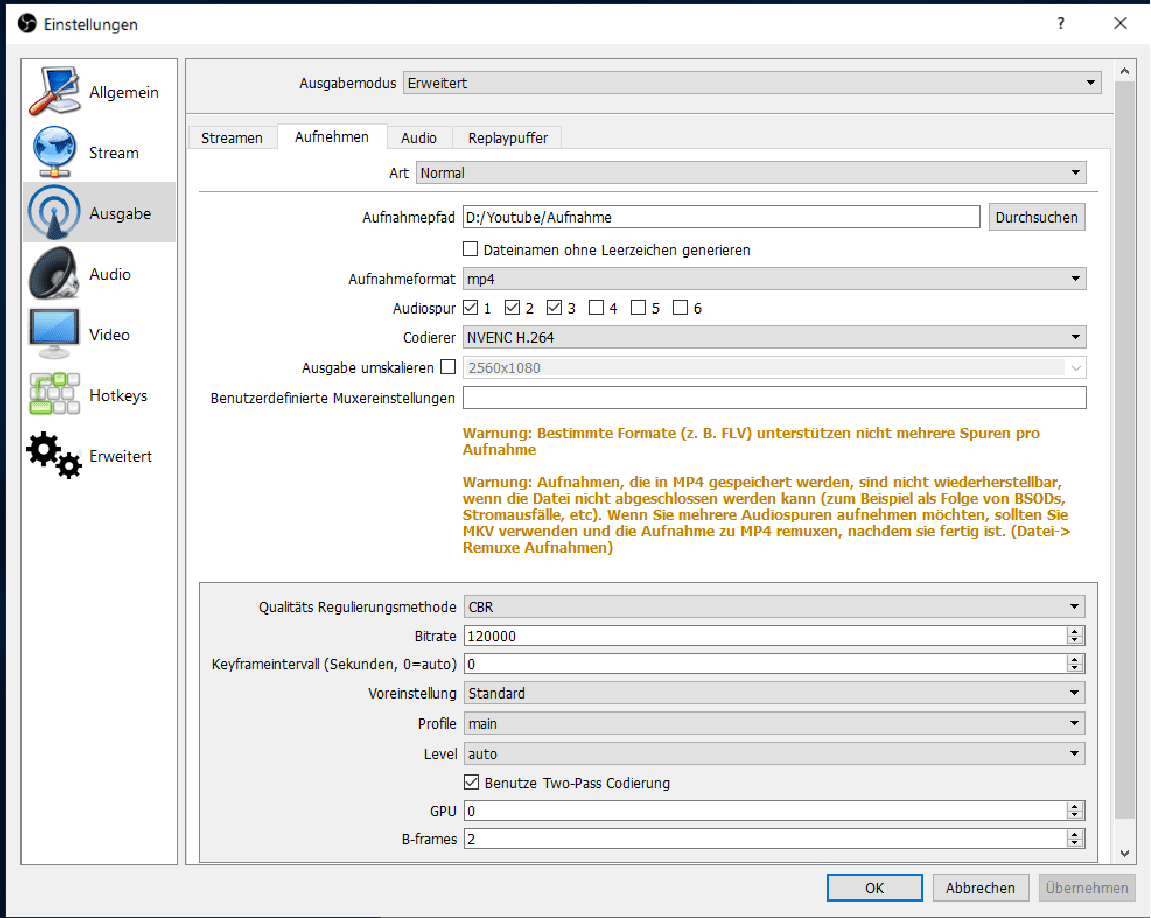This screenshot has width=1151, height=918.
Task: Decrease B-frames with down arrow
Action: pyautogui.click(x=1075, y=843)
